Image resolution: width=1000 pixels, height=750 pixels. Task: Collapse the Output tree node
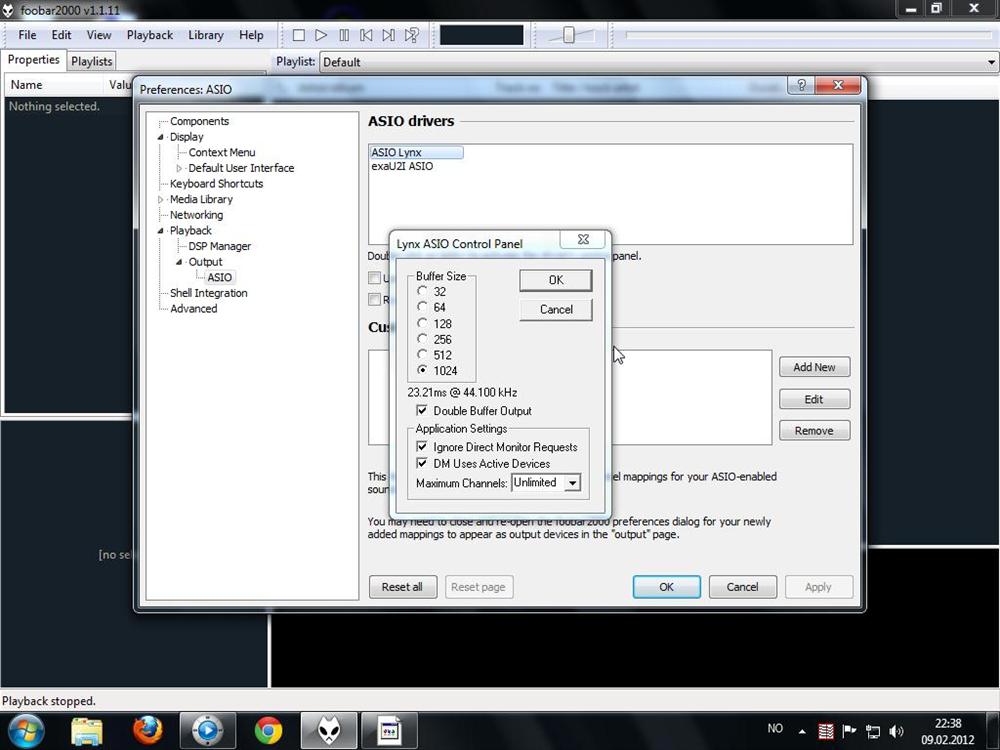179,262
